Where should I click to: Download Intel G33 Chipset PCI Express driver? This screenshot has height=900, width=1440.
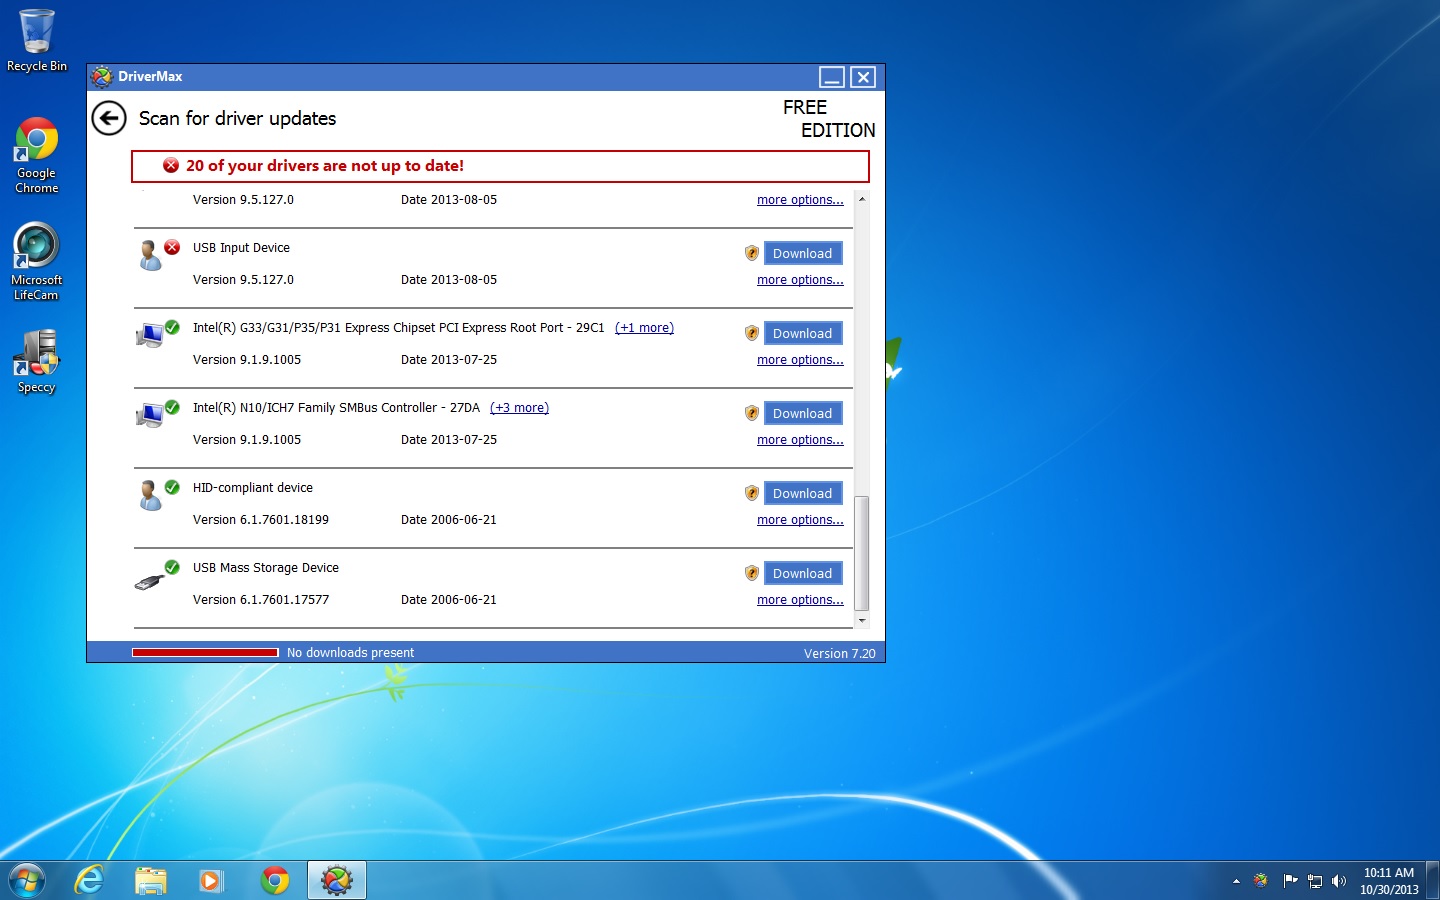point(803,333)
